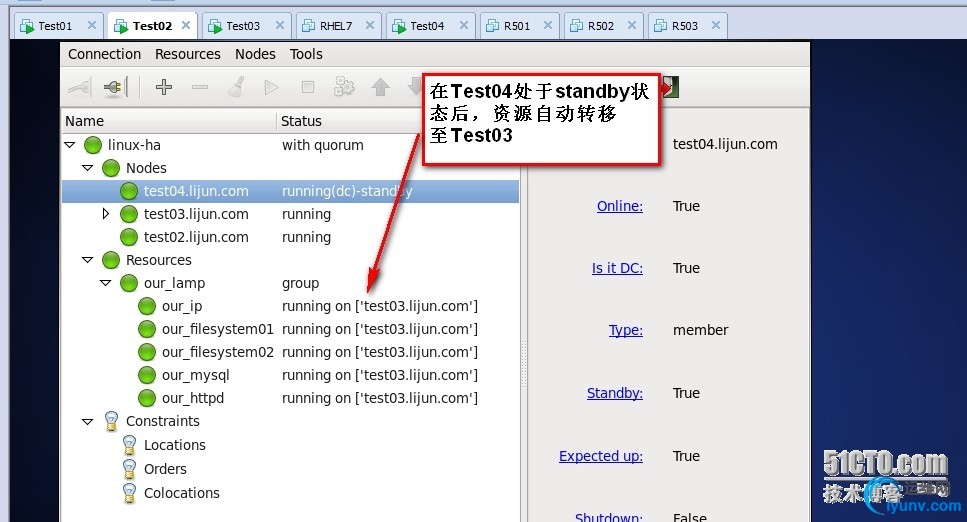Click the green circle of test03.lijun.com

click(x=129, y=214)
